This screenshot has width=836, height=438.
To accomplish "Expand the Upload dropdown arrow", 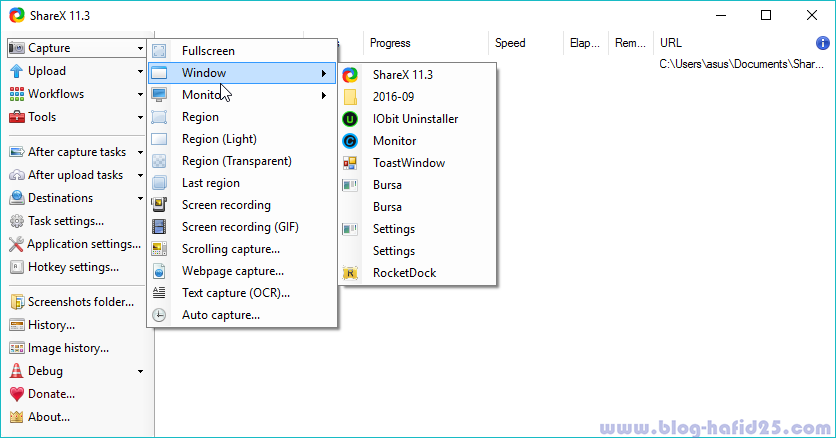I will tap(140, 71).
